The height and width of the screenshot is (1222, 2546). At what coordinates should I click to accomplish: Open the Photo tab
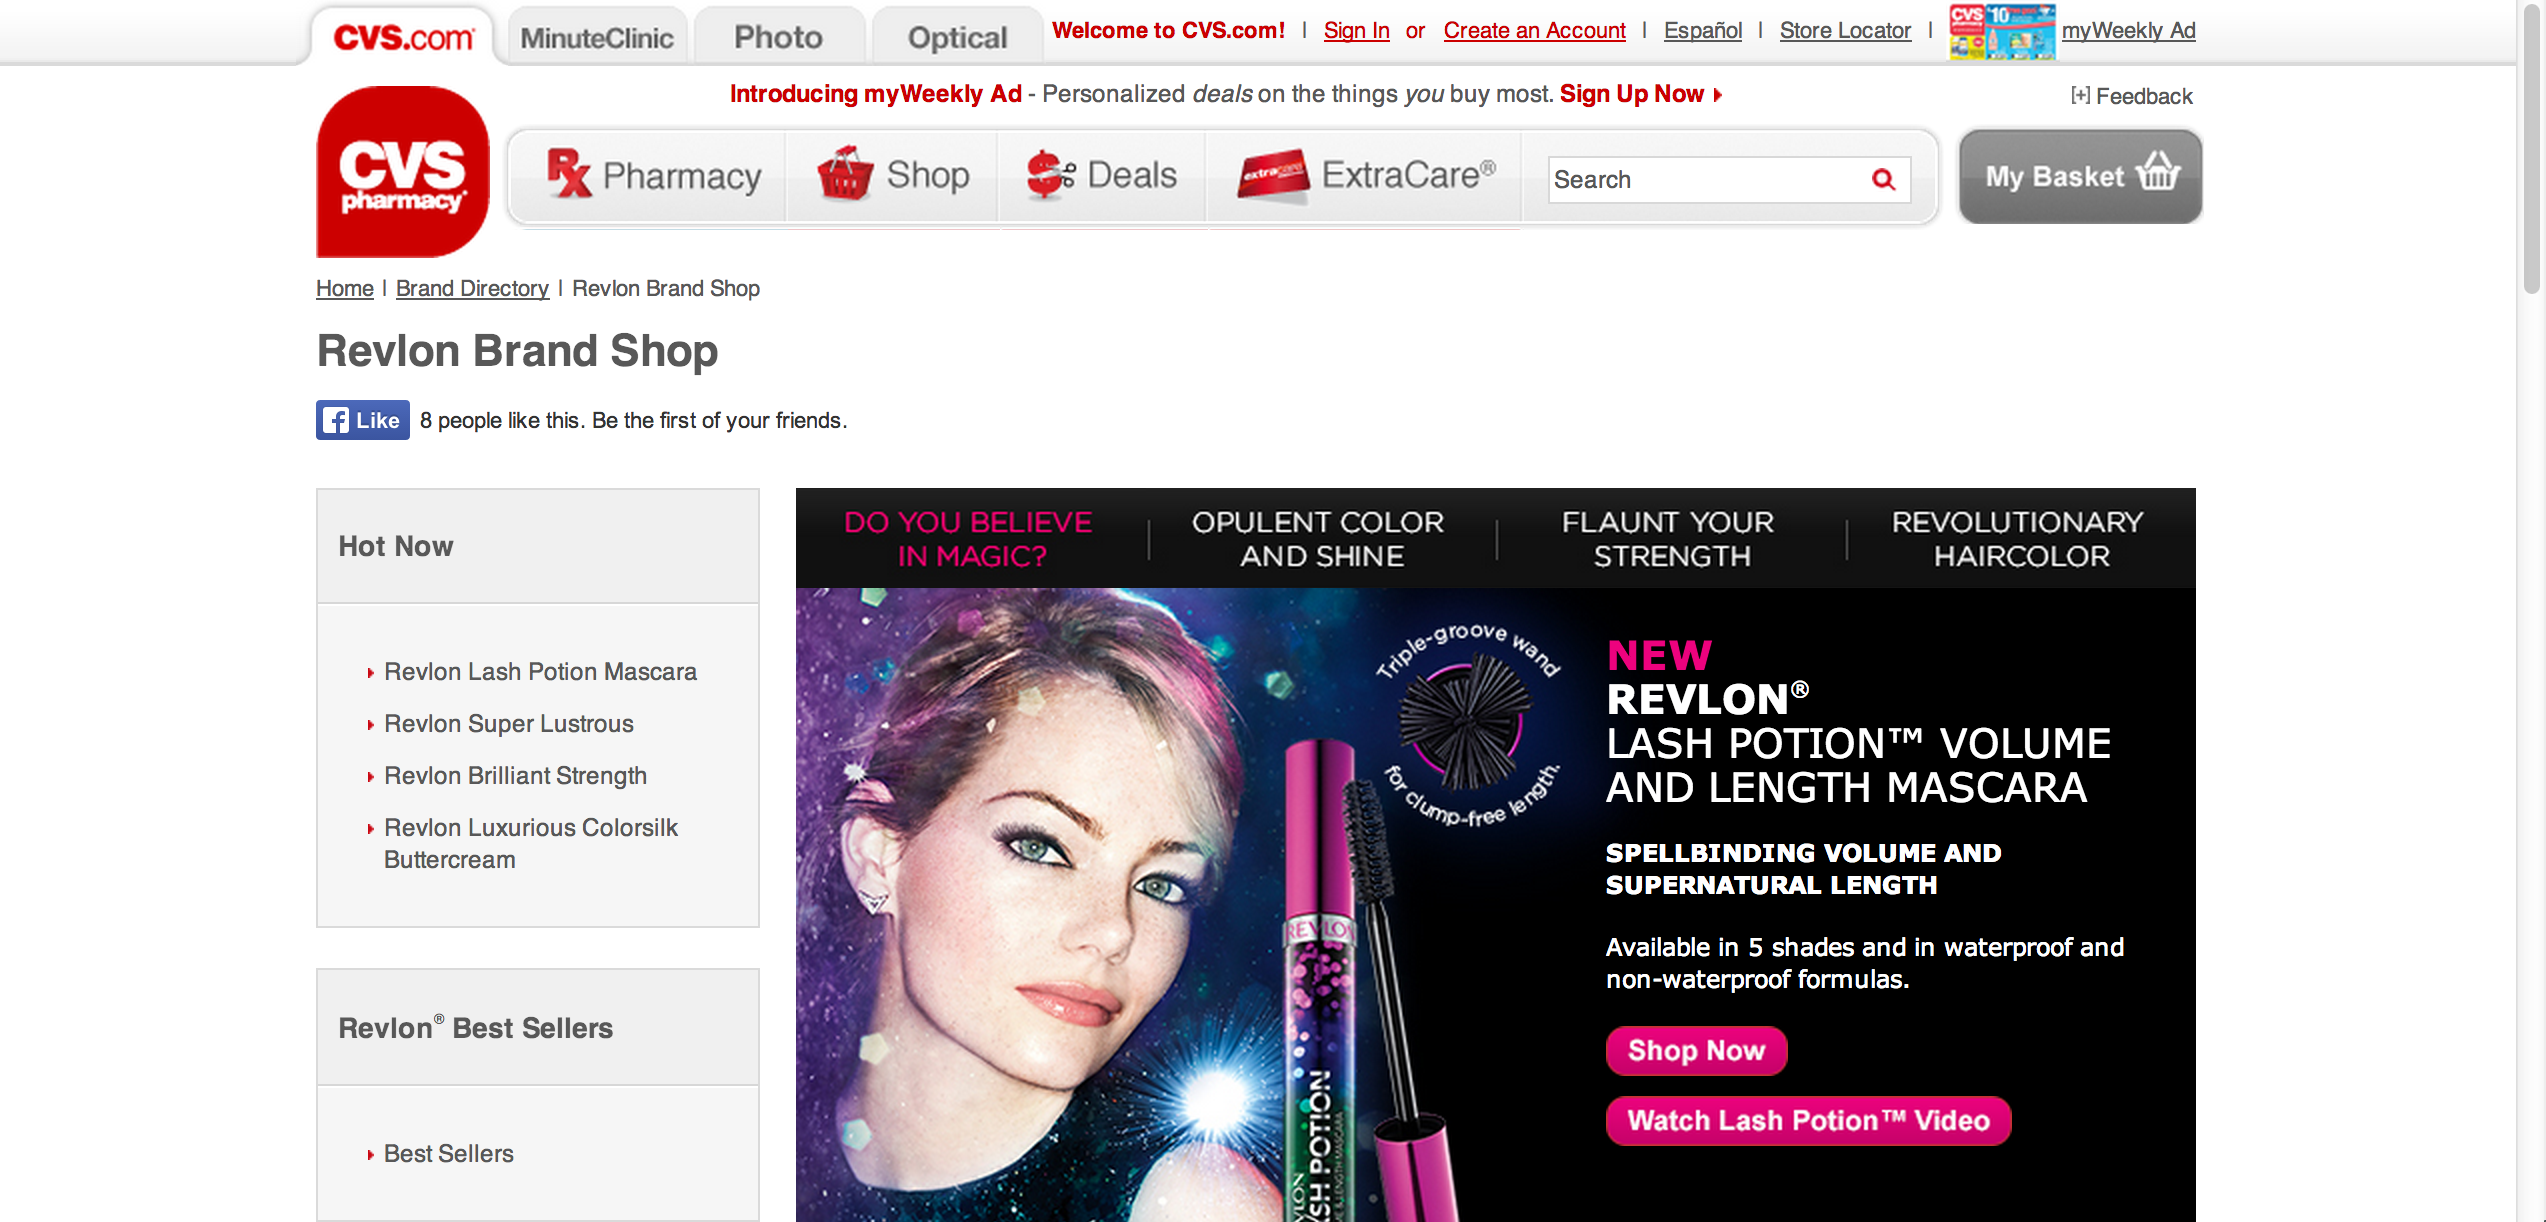point(778,37)
